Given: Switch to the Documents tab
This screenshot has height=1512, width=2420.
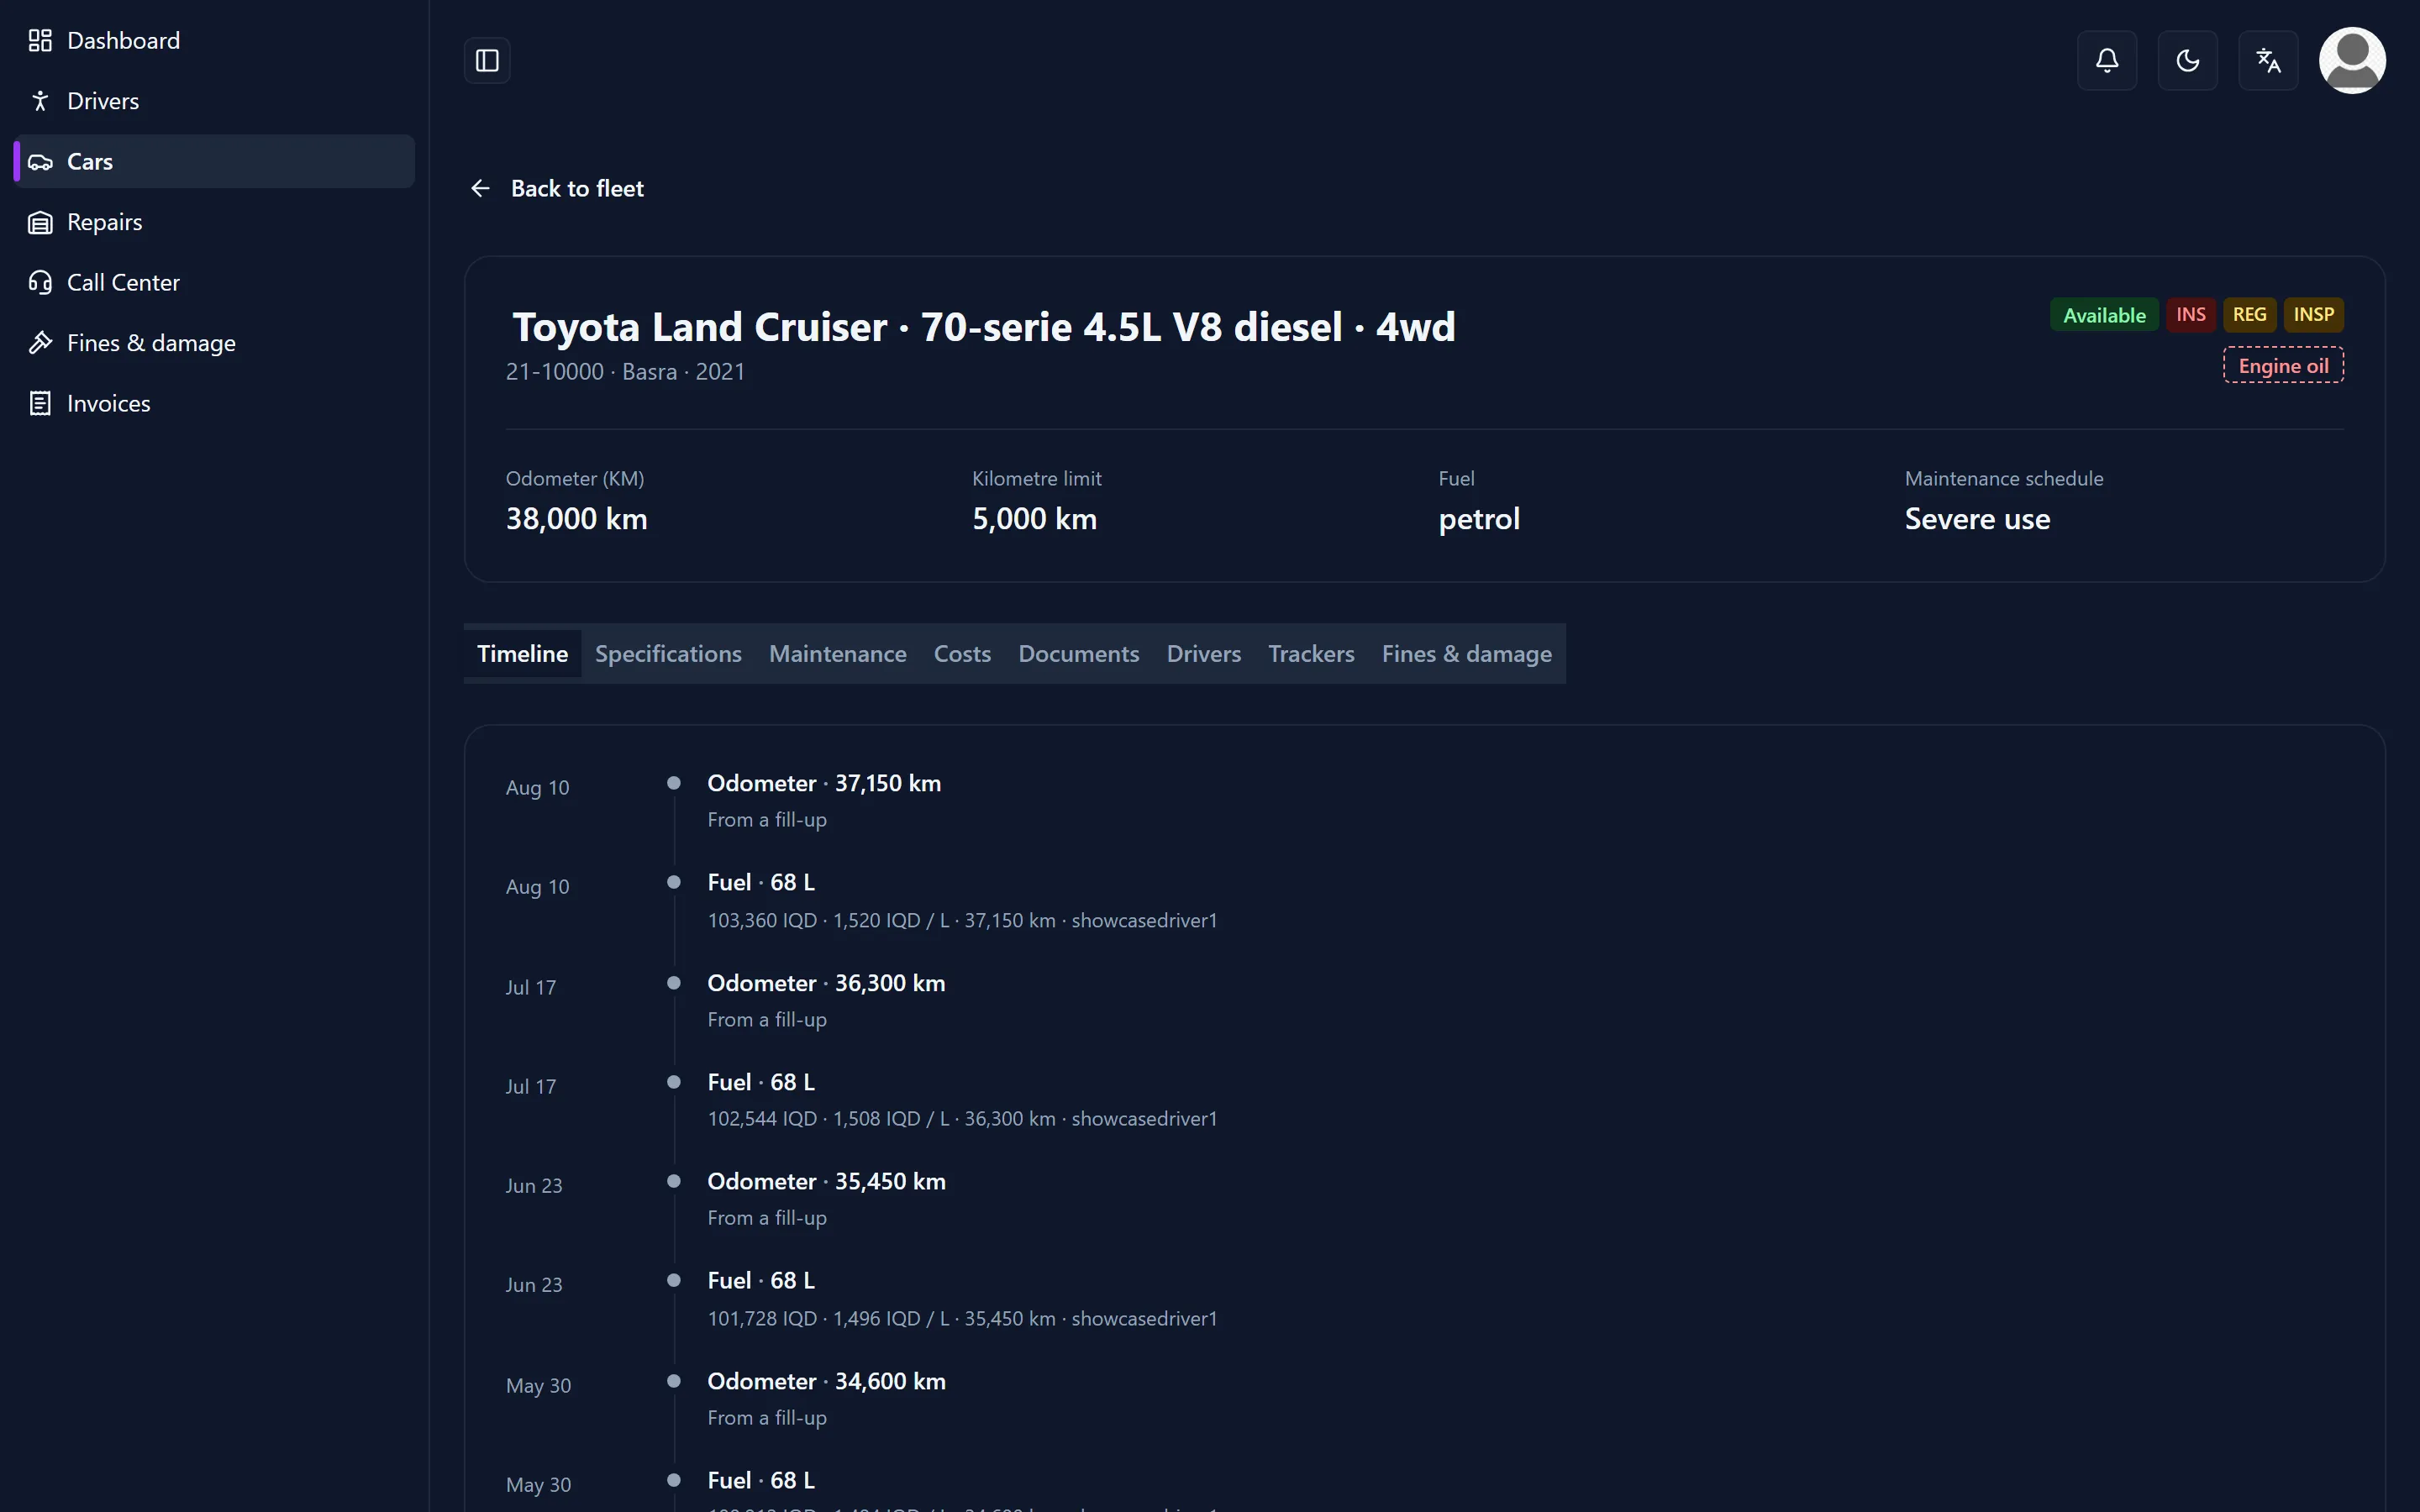Looking at the screenshot, I should click(1078, 654).
